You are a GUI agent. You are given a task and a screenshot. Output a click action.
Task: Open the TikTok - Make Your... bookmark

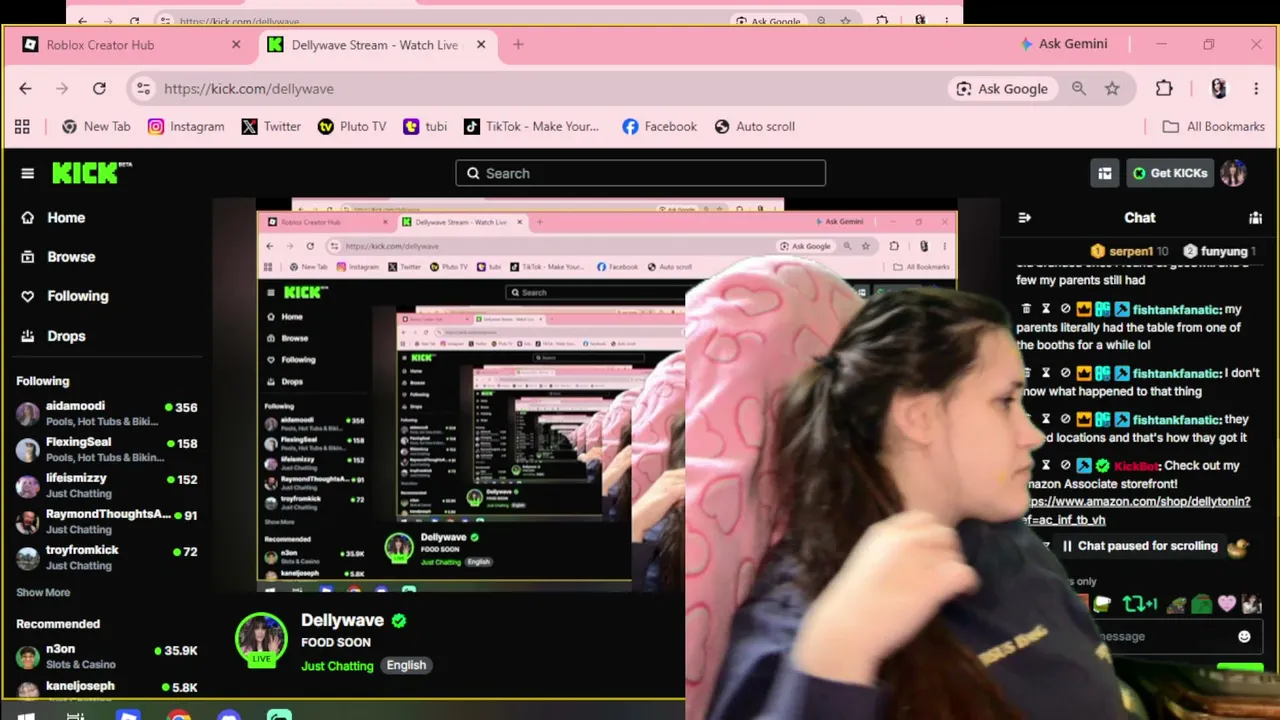[x=531, y=126]
